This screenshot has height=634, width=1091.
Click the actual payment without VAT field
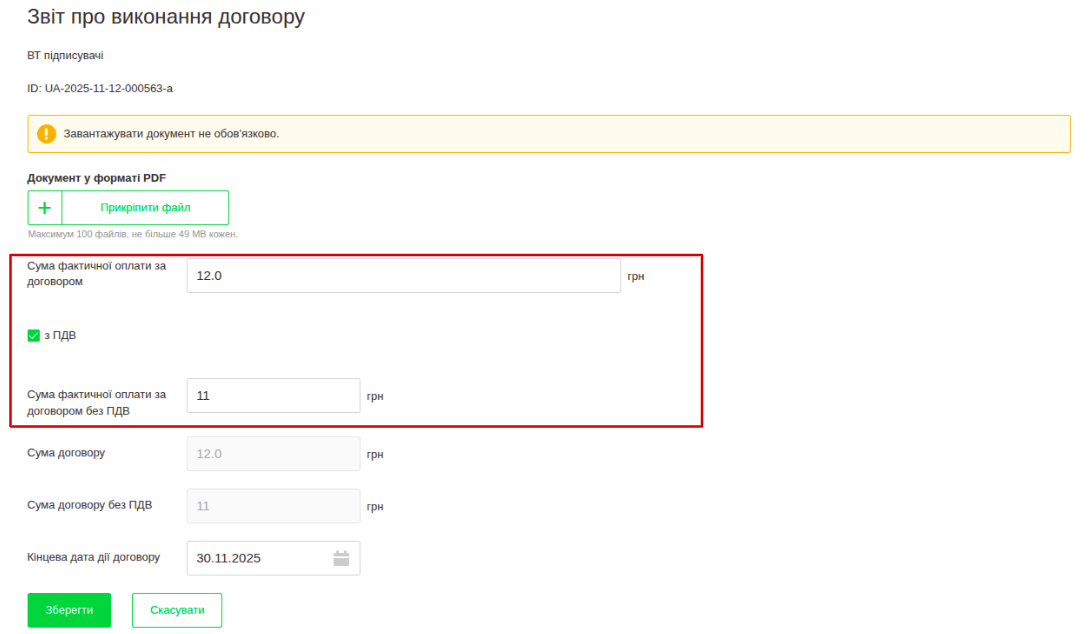[273, 395]
